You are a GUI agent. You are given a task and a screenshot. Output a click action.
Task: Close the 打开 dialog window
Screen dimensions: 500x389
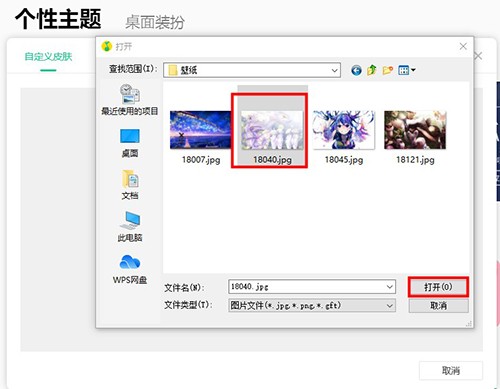tap(463, 46)
